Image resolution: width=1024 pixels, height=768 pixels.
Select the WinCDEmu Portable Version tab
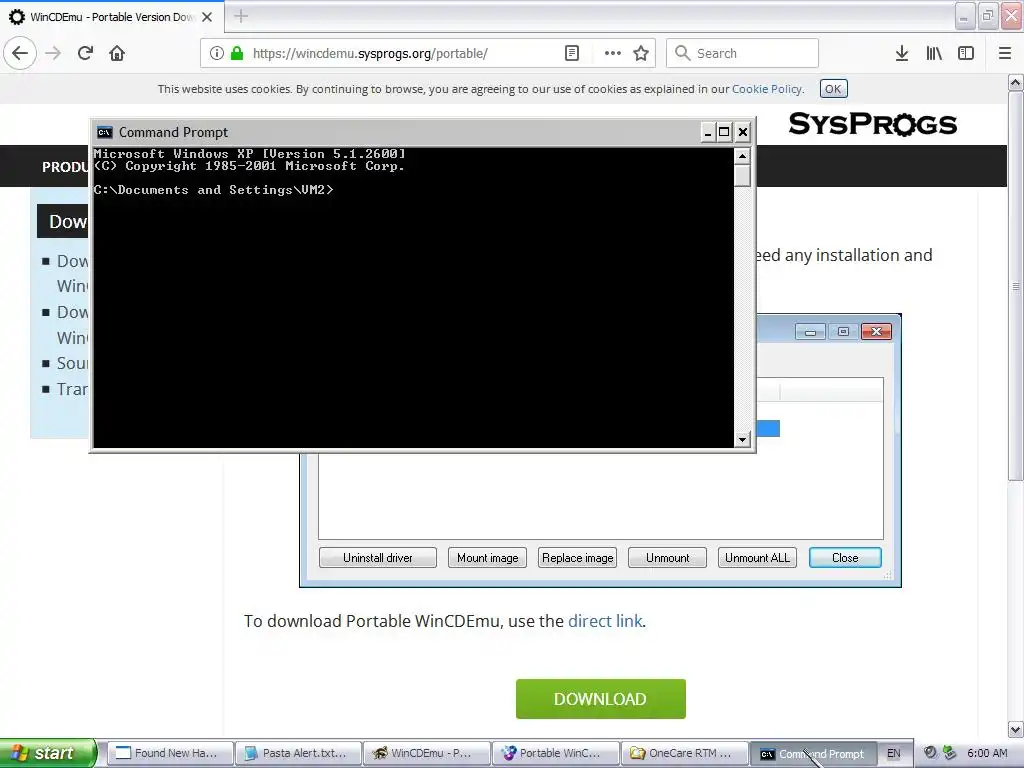(x=112, y=17)
